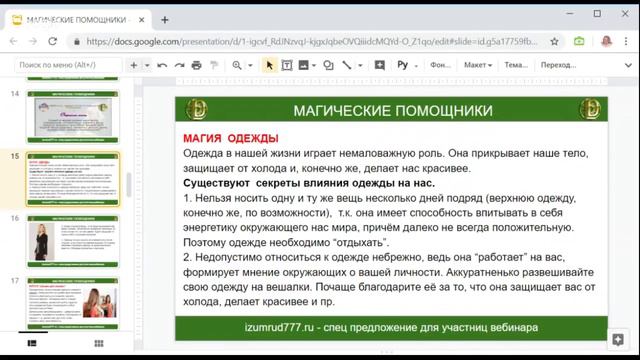Viewport: 640px width, 360px height.
Task: Open the Ру input tools button
Action: click(x=402, y=65)
